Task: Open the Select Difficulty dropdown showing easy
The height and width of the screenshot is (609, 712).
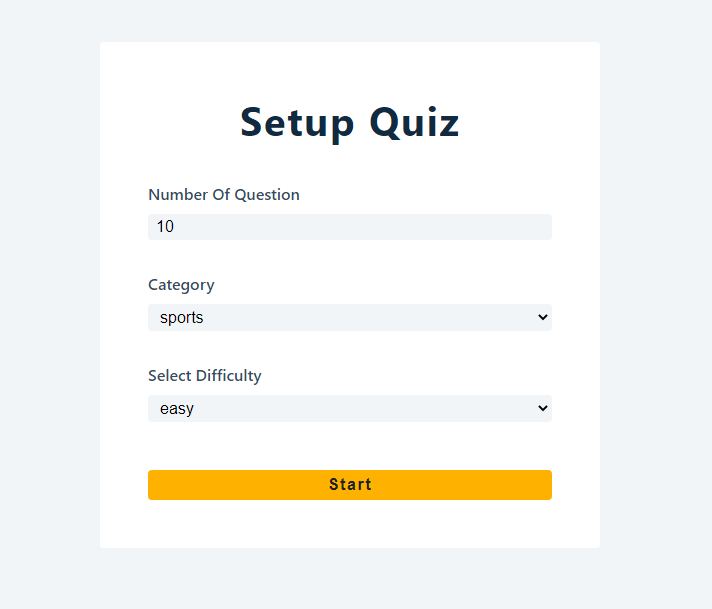Action: [x=350, y=408]
